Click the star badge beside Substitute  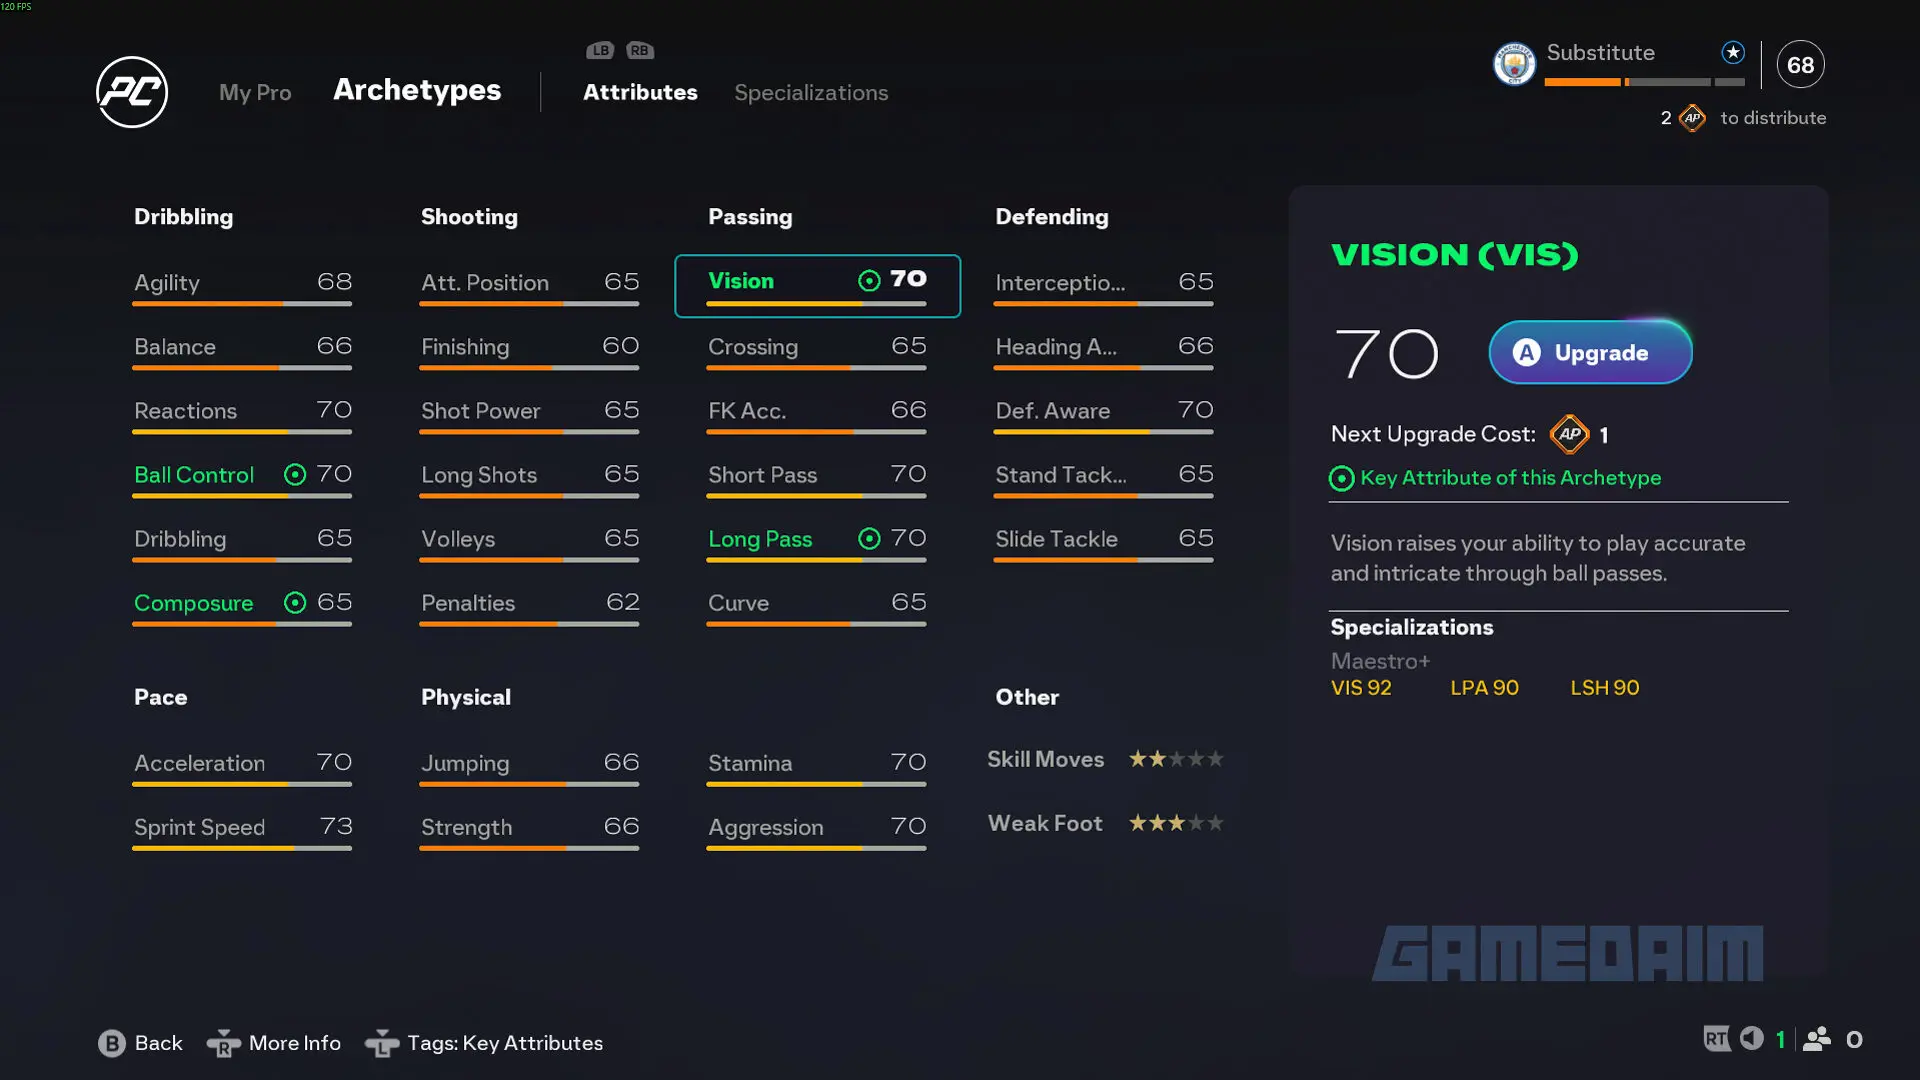pyautogui.click(x=1733, y=52)
